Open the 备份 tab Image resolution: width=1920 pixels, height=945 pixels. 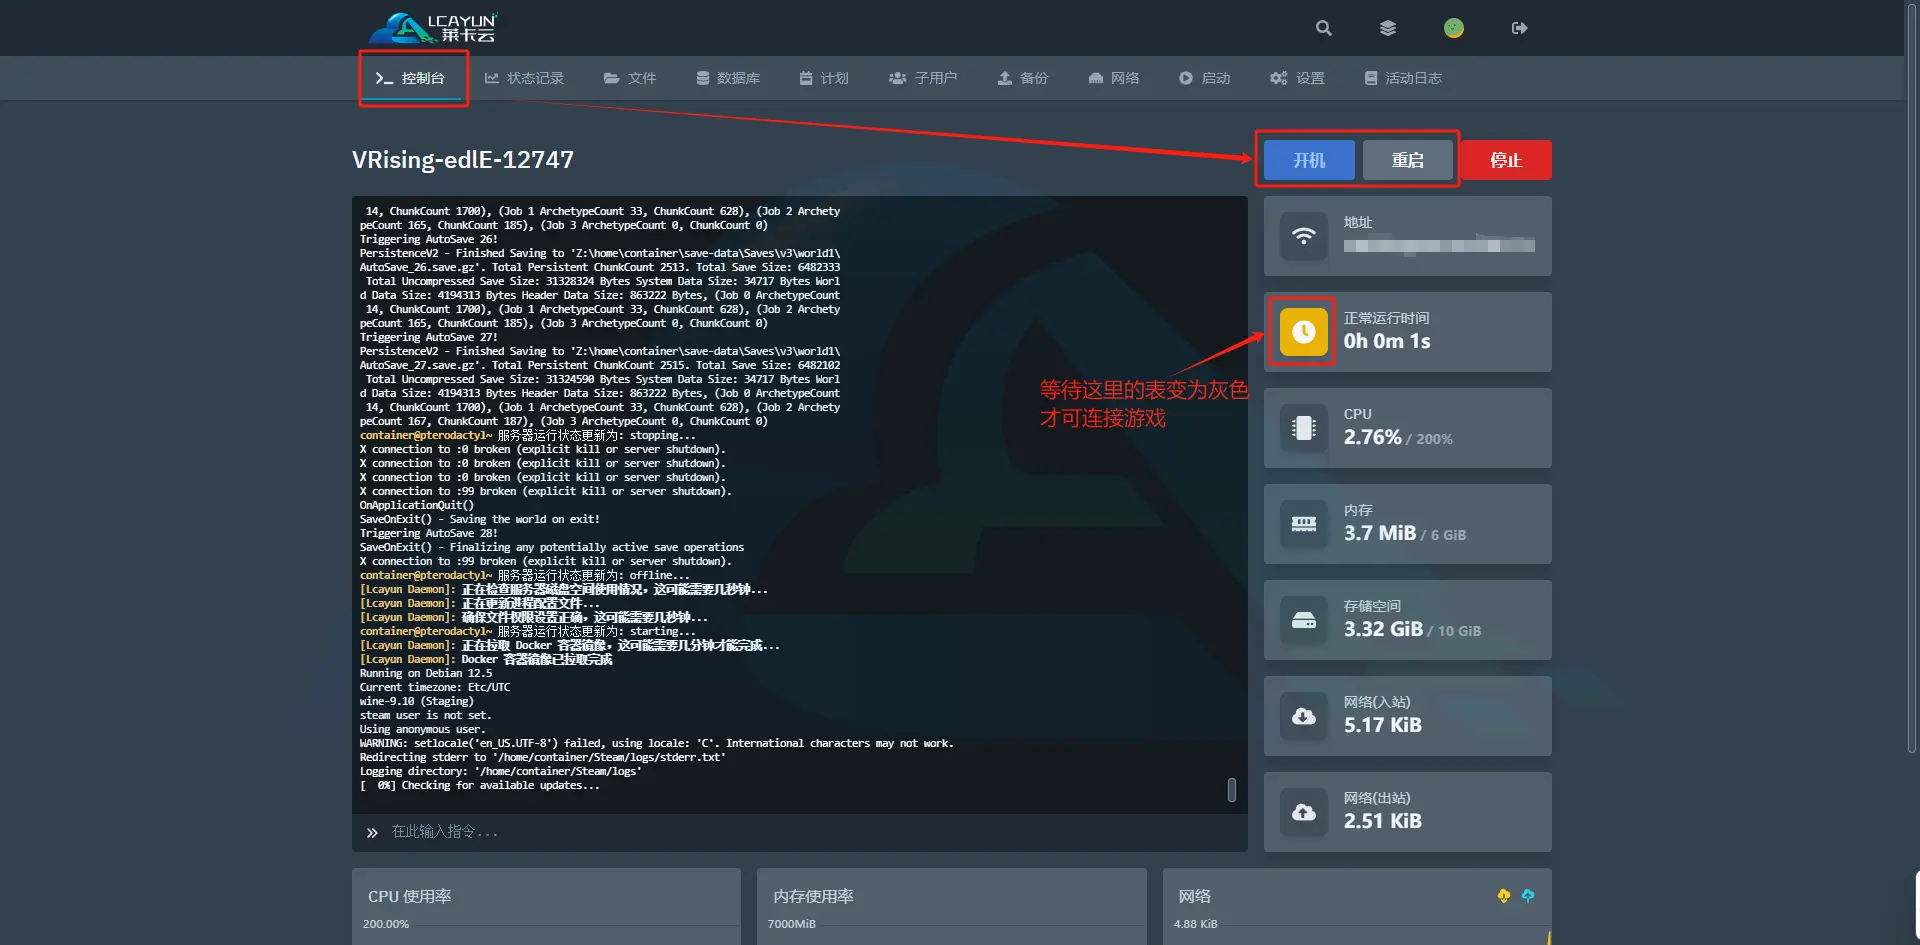coord(1023,78)
